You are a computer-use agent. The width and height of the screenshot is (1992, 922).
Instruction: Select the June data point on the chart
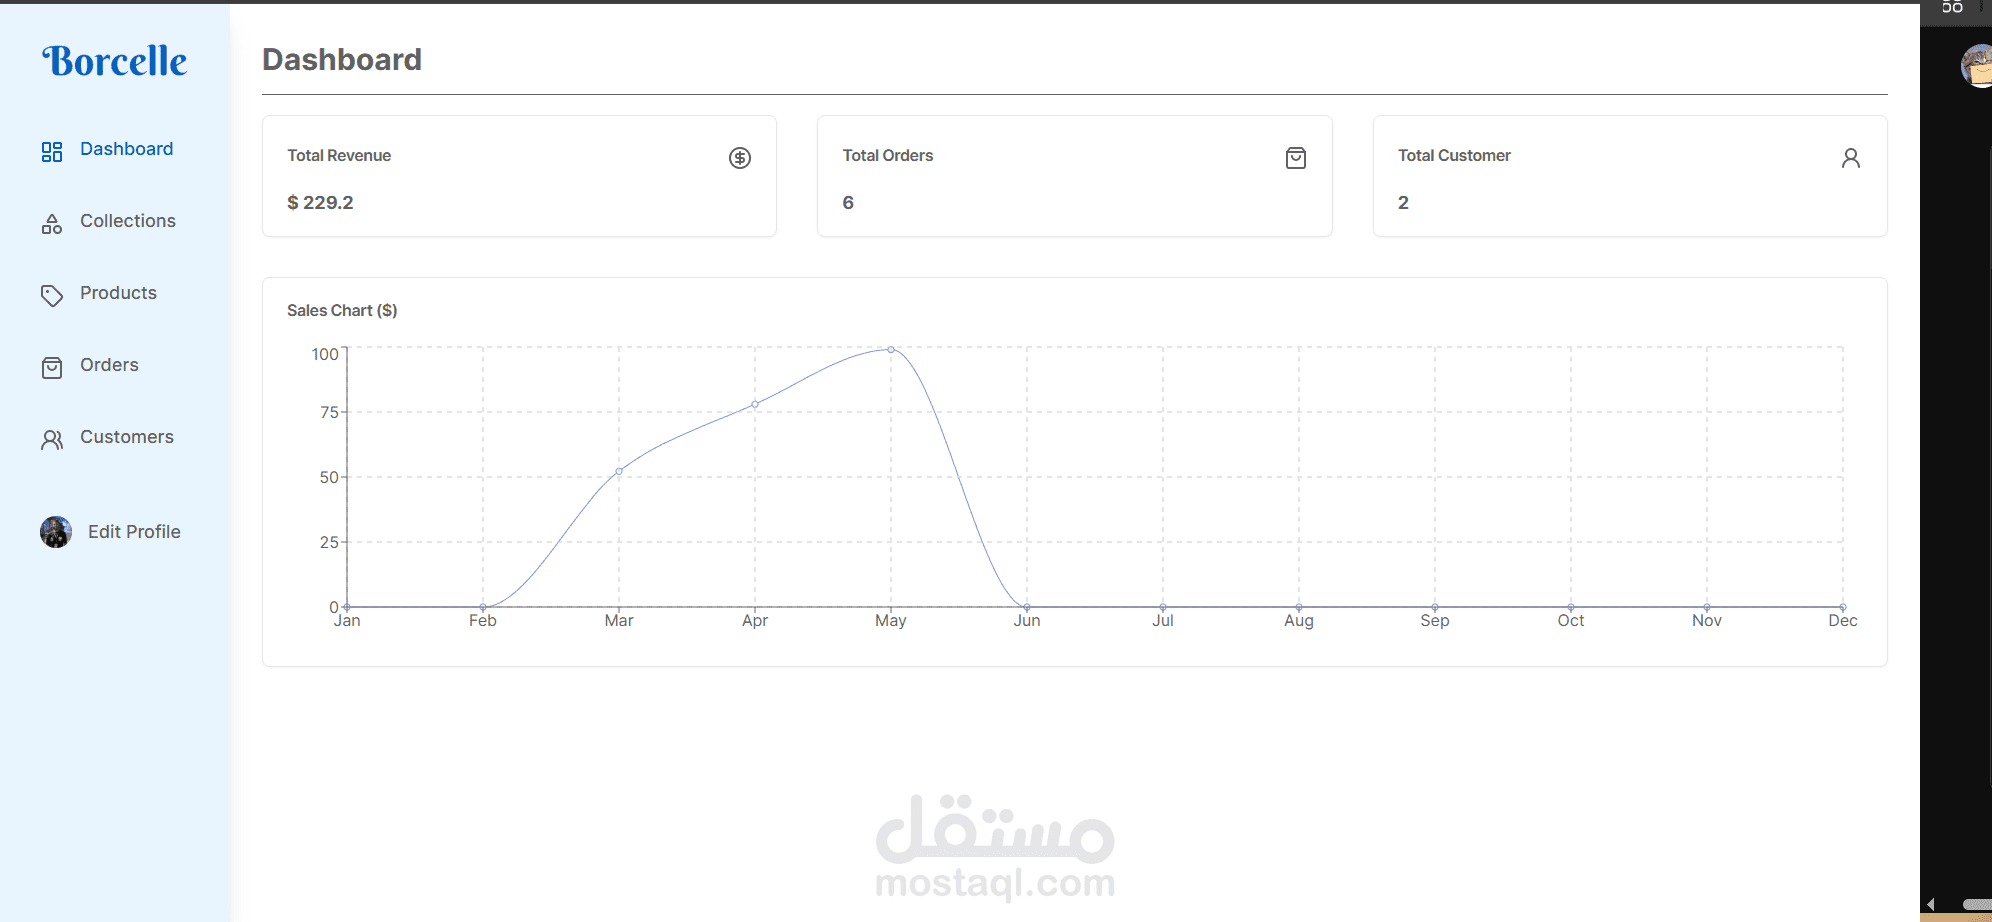click(1027, 607)
